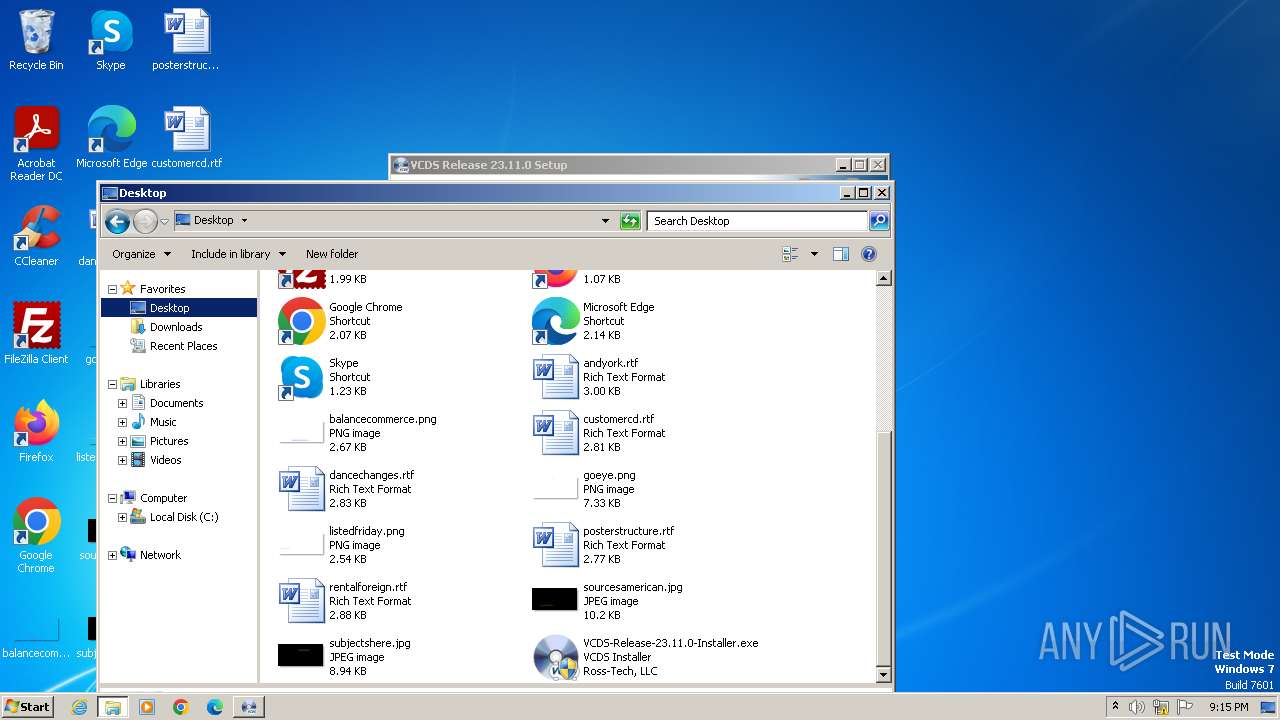
Task: Click the file list scroll down arrow
Action: [x=884, y=675]
